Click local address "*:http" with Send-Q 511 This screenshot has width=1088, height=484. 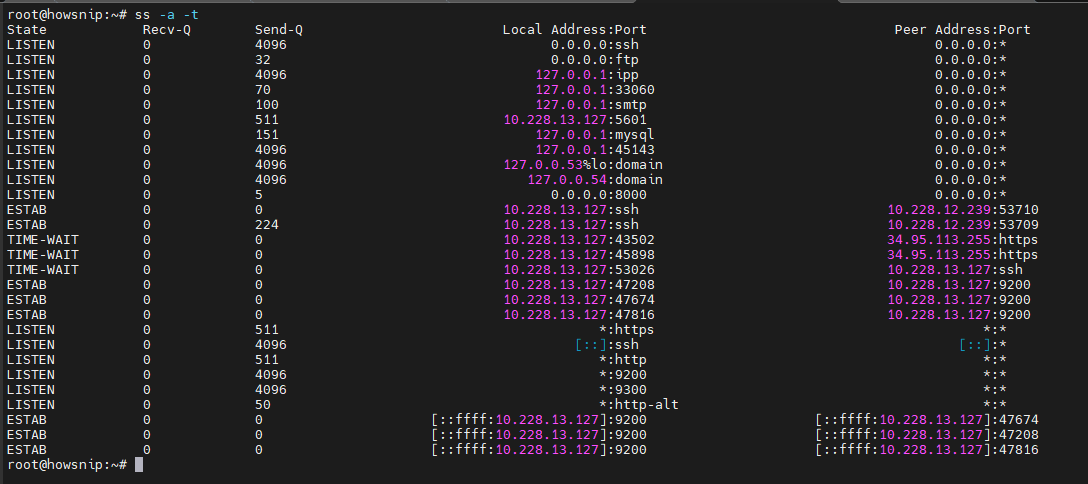coord(623,359)
